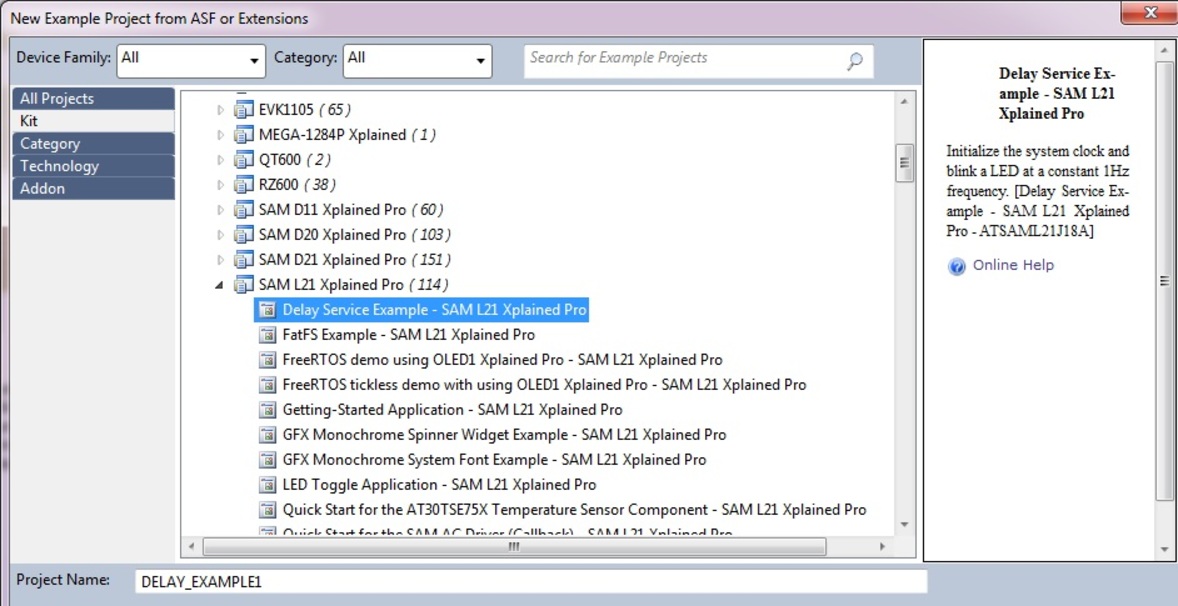This screenshot has width=1178, height=606.
Task: Click the kit icon next to RZ600
Action: coord(244,184)
